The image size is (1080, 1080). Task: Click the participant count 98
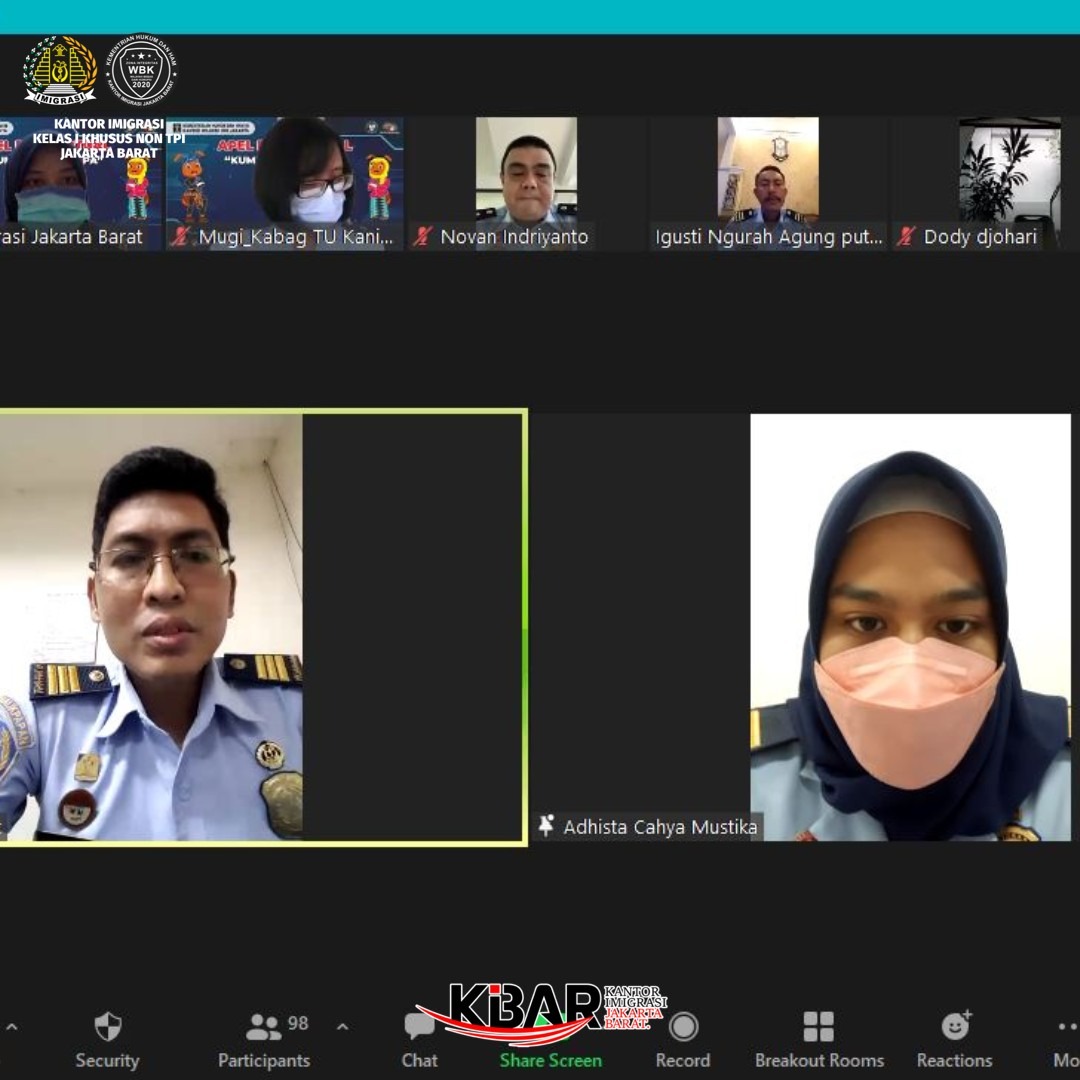[x=298, y=1023]
